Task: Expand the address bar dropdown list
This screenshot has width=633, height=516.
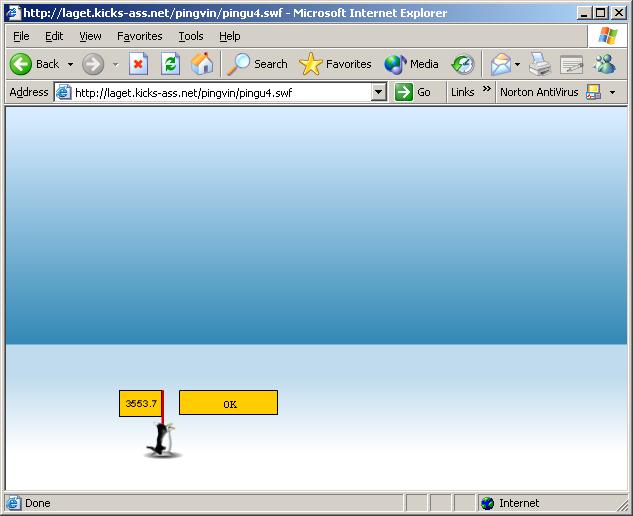Action: (379, 92)
